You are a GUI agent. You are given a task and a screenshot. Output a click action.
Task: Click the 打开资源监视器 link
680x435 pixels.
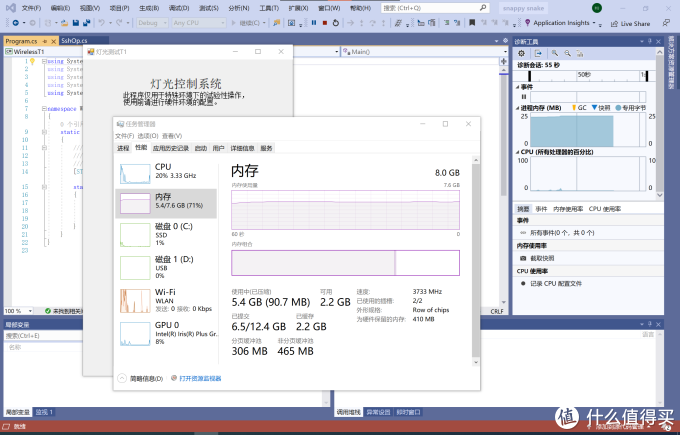[200, 378]
